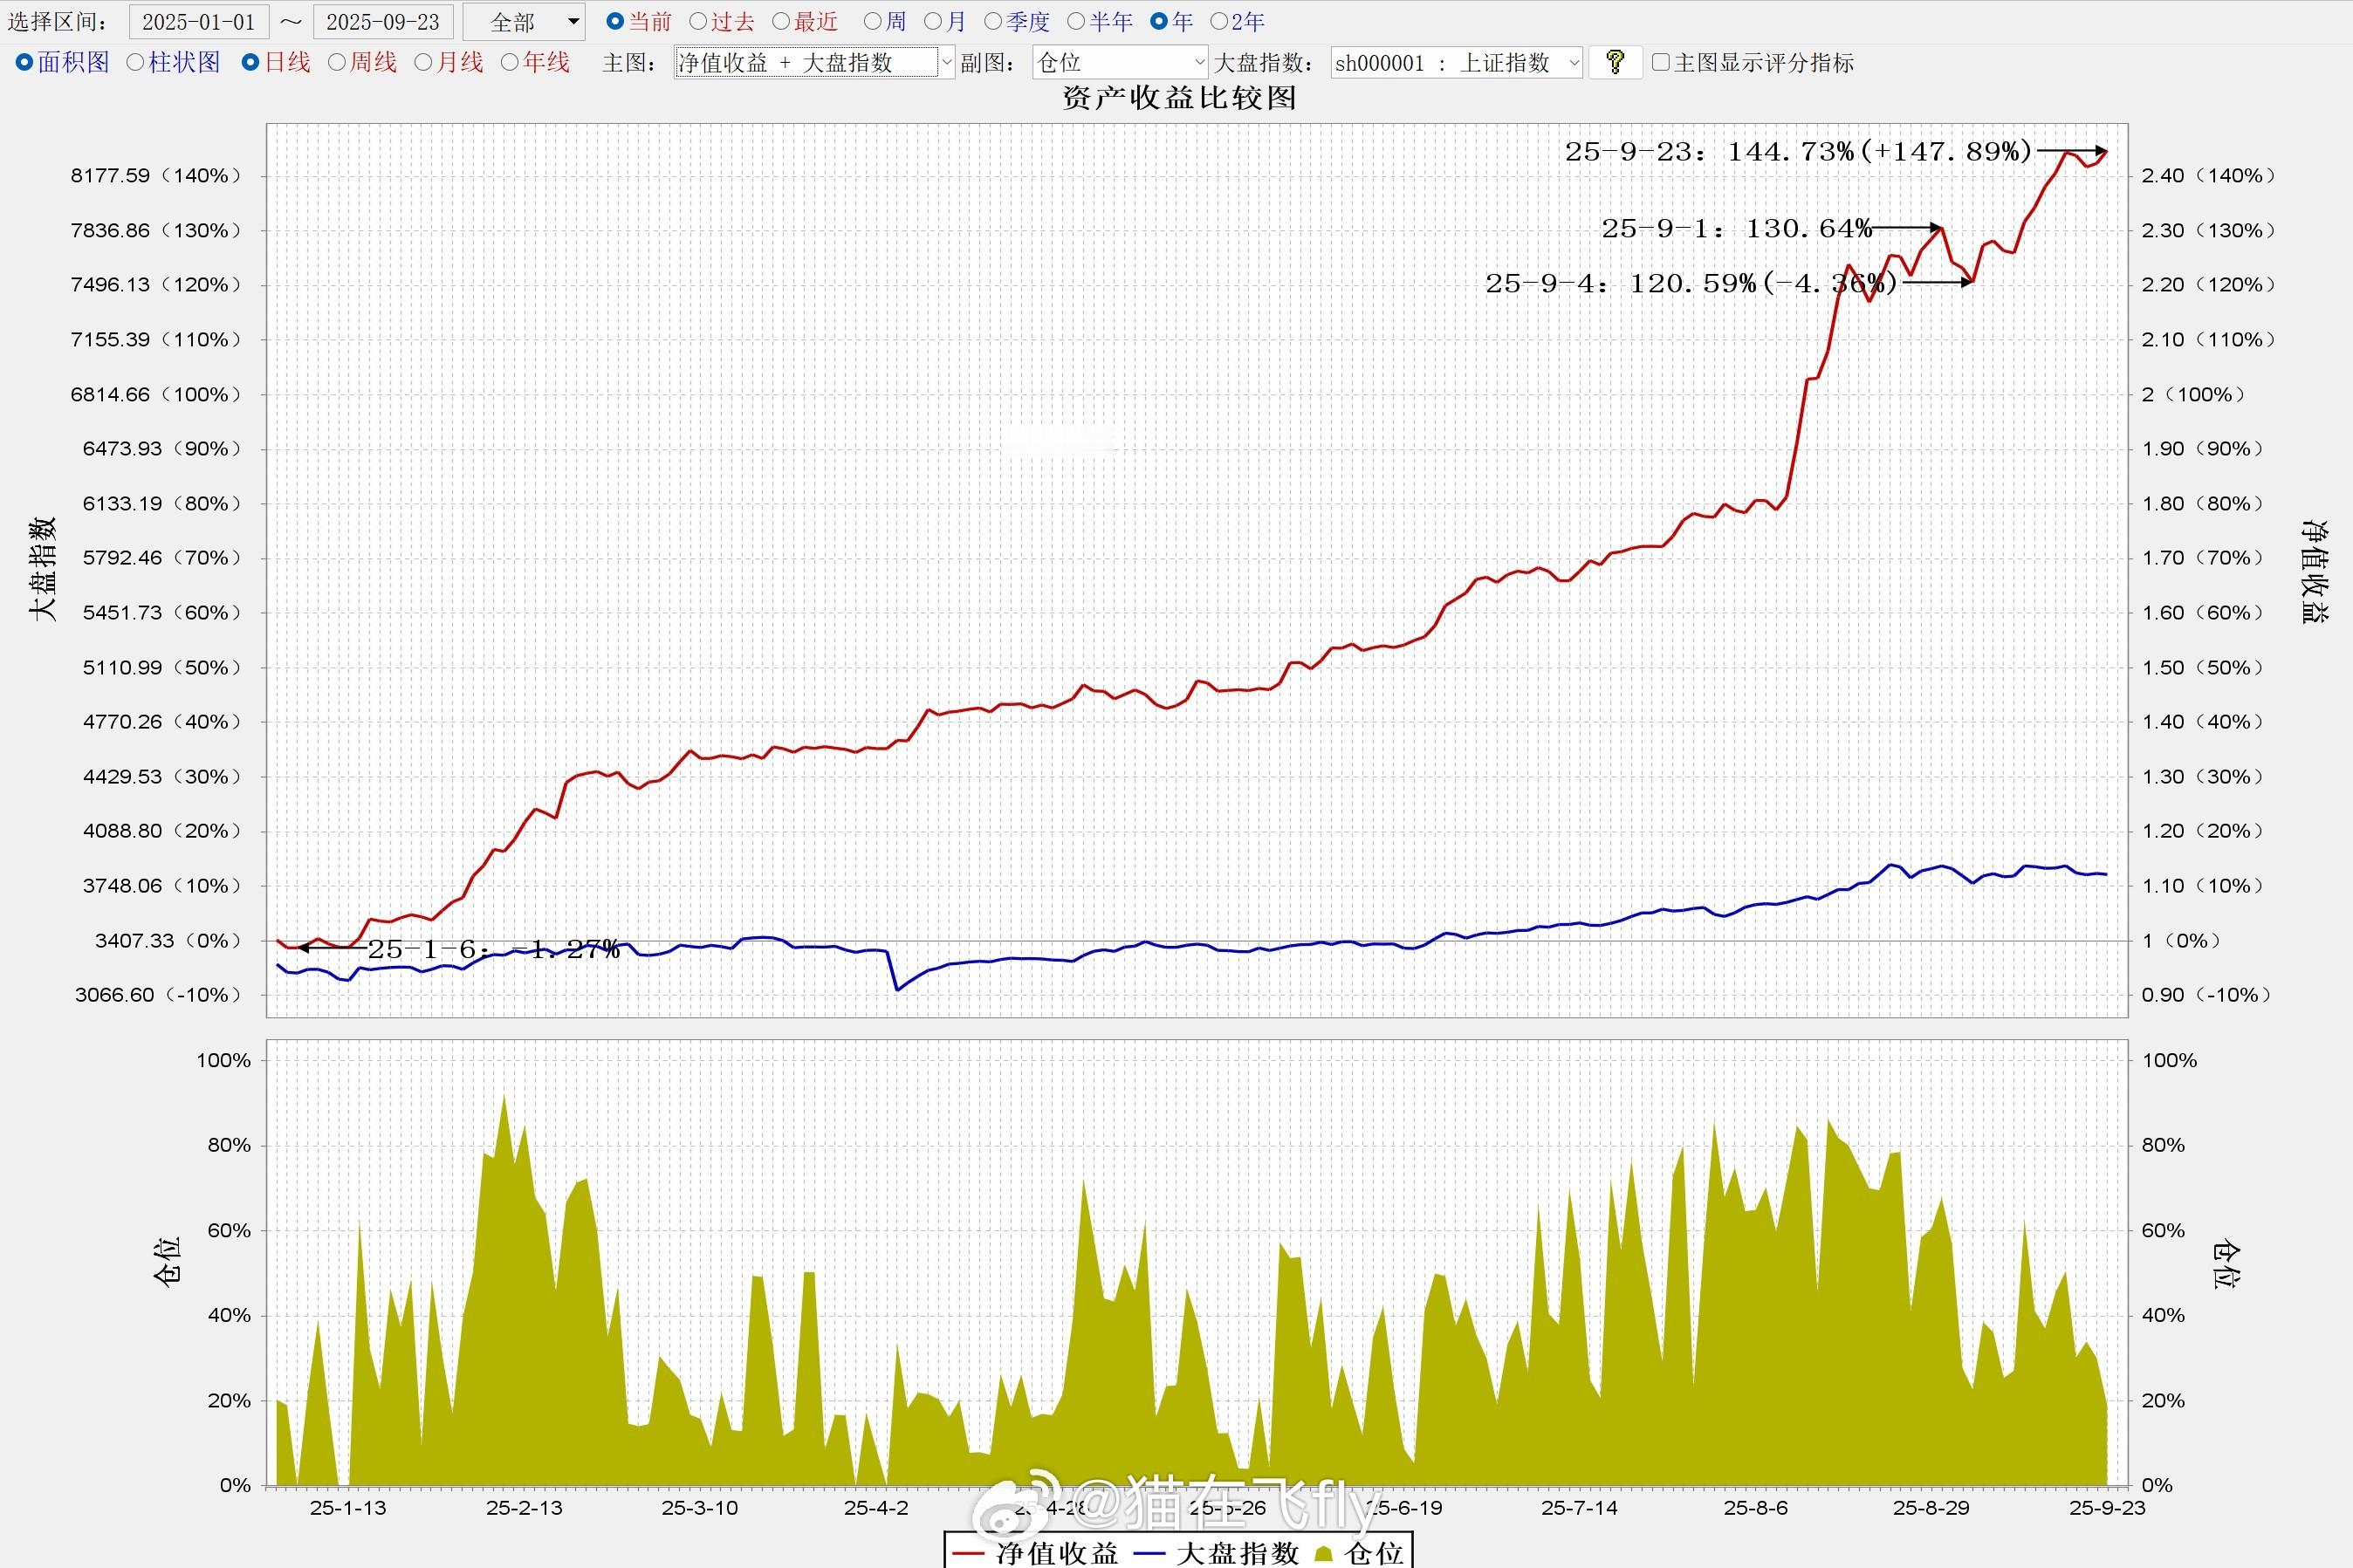Screen dimensions: 2353x1568
Task: Click end date field 2025-09-23
Action: [383, 21]
